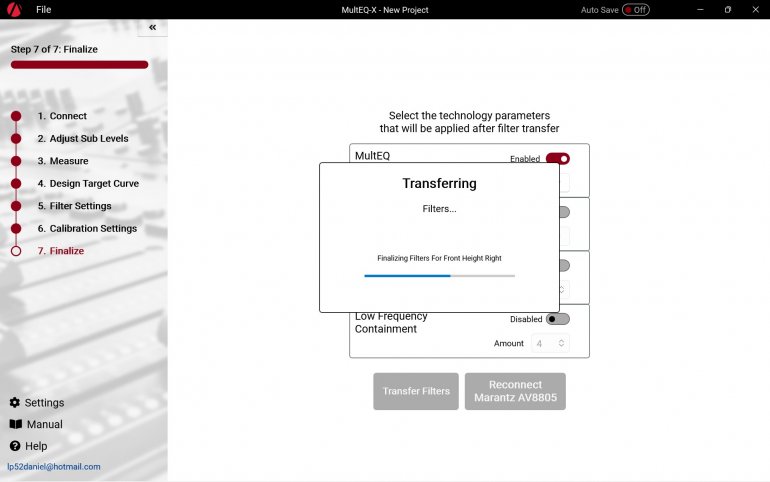Minimize the MultEQ-X window
Viewport: 770px width, 482px height.
click(700, 9)
